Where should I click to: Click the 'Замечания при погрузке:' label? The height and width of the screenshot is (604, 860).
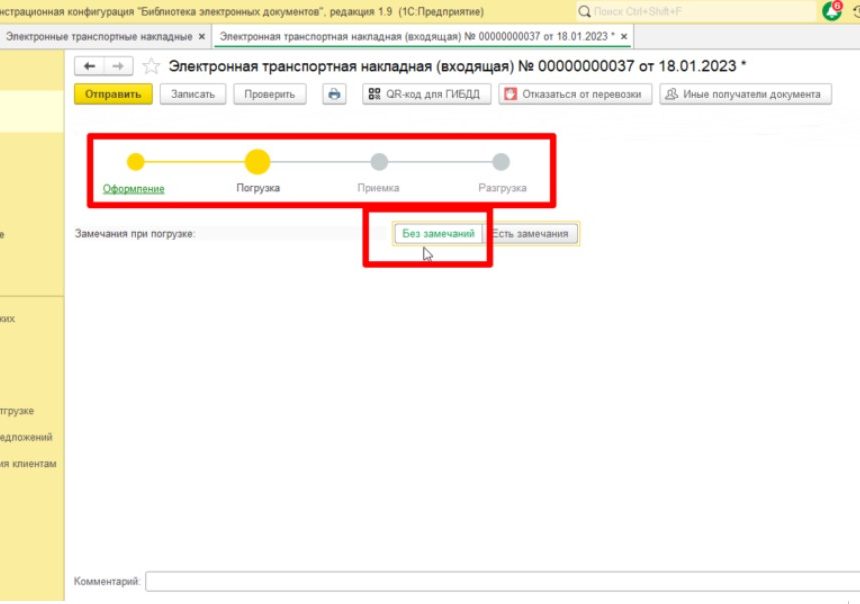[135, 234]
